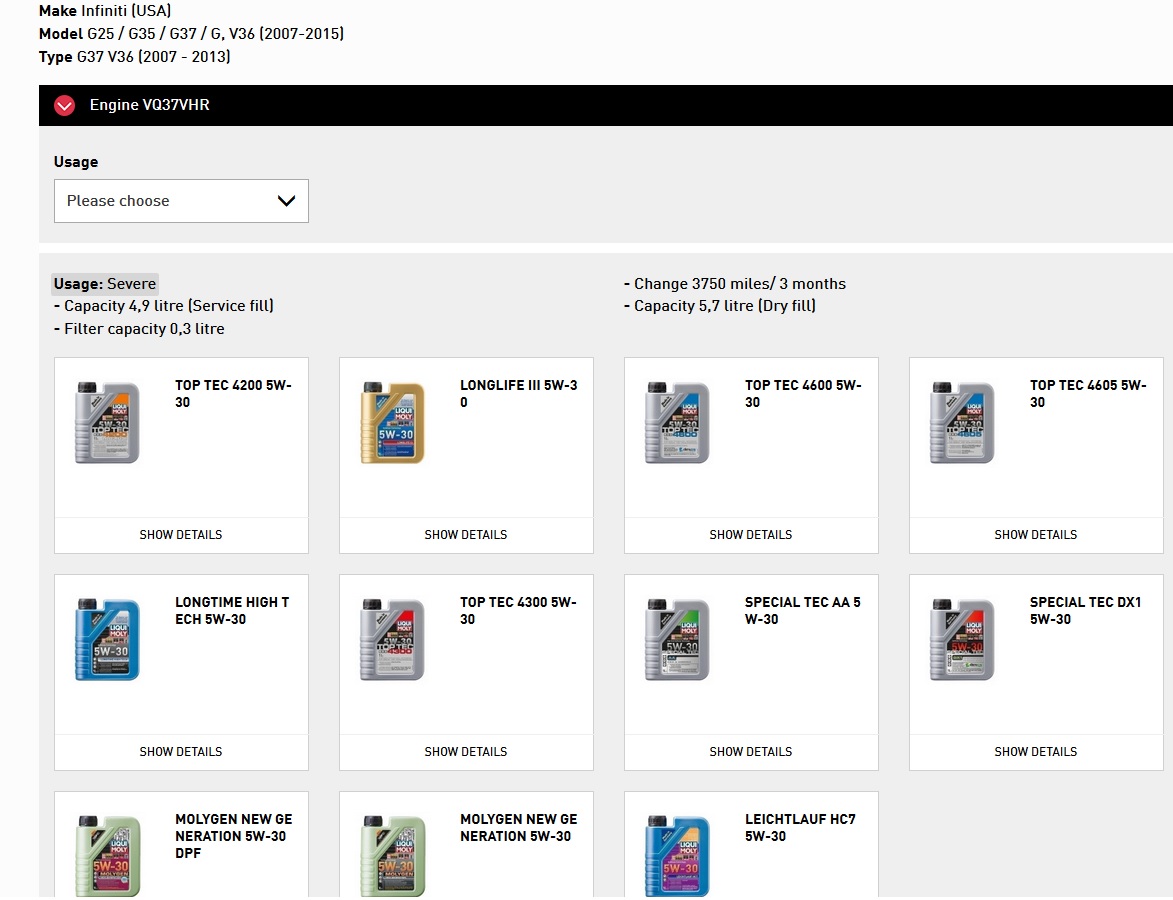
Task: Show details for Longlife III 5W-30
Action: click(x=466, y=535)
